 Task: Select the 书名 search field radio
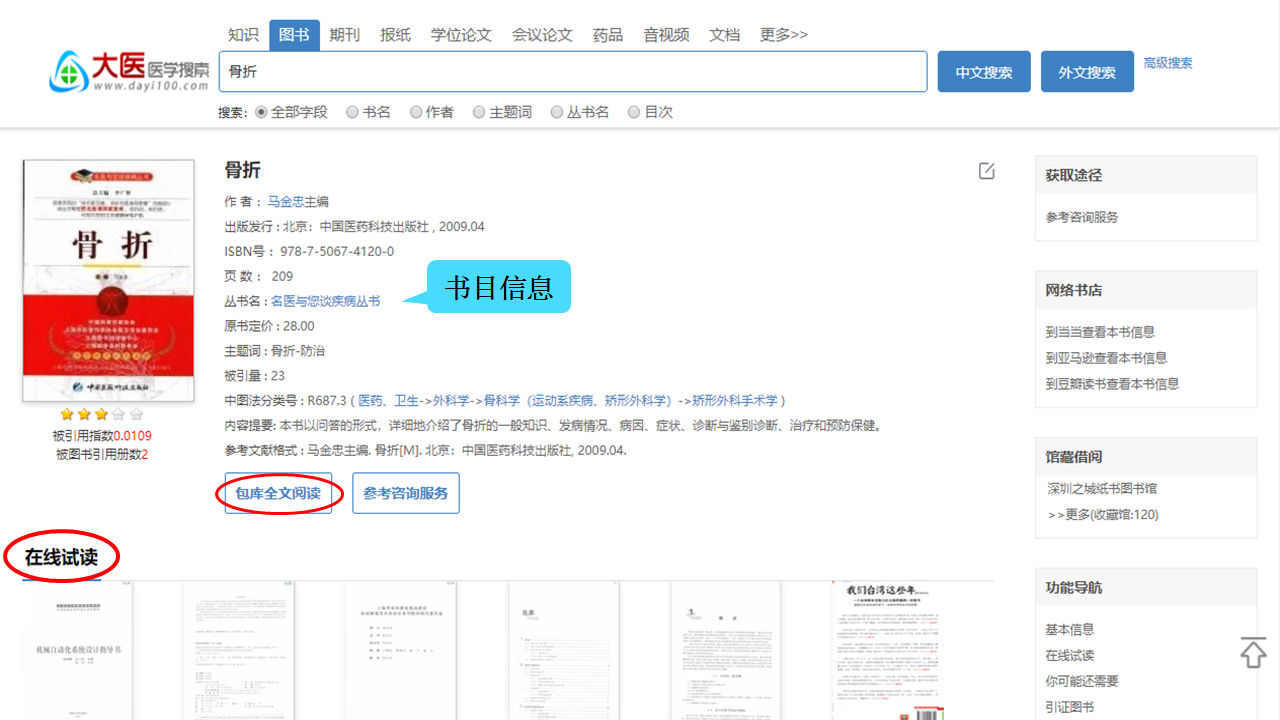[352, 112]
